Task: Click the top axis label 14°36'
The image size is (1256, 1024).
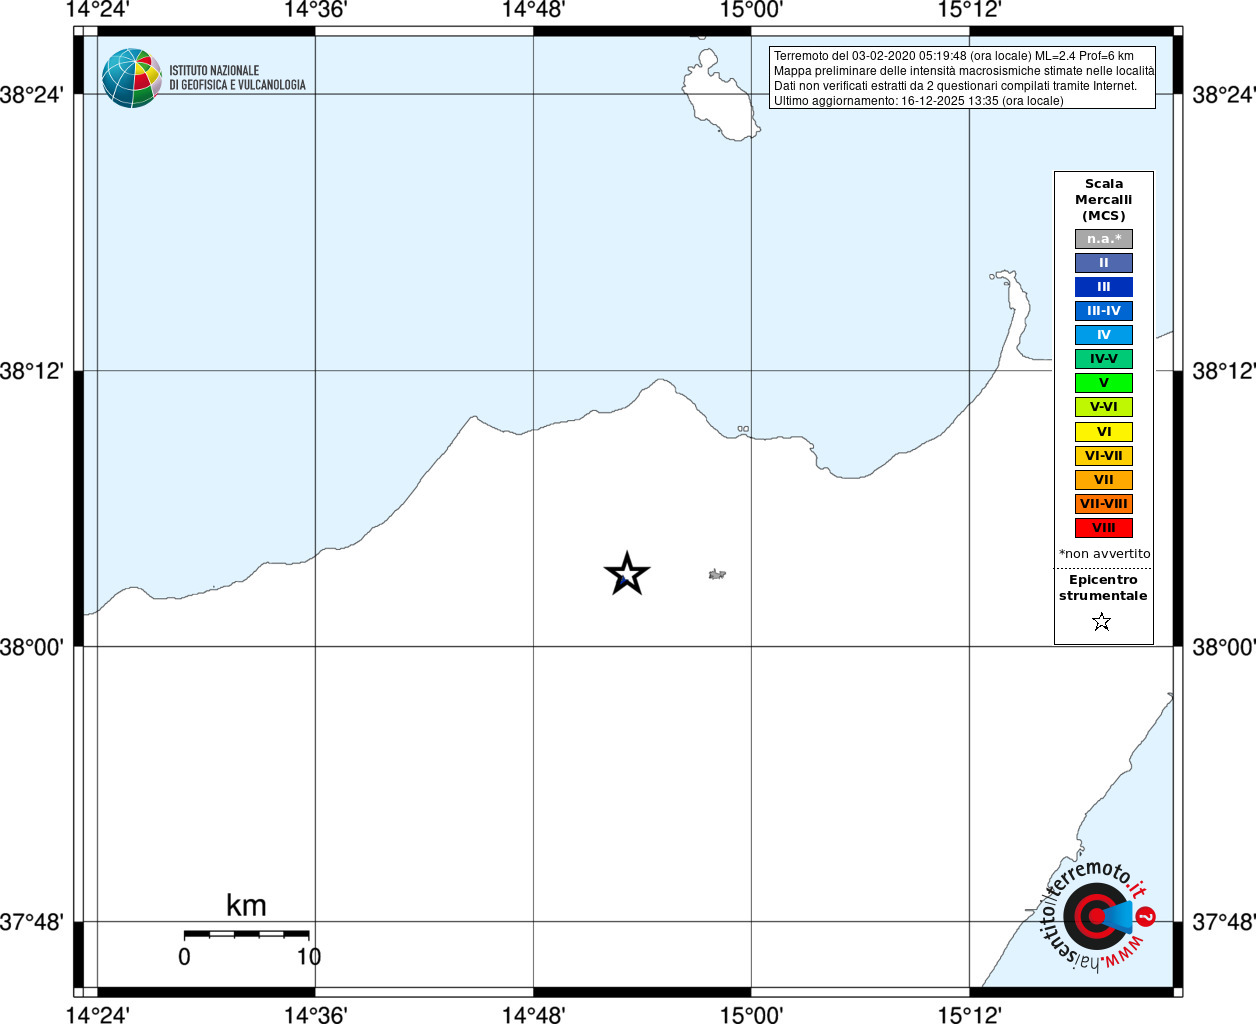Action: click(315, 10)
